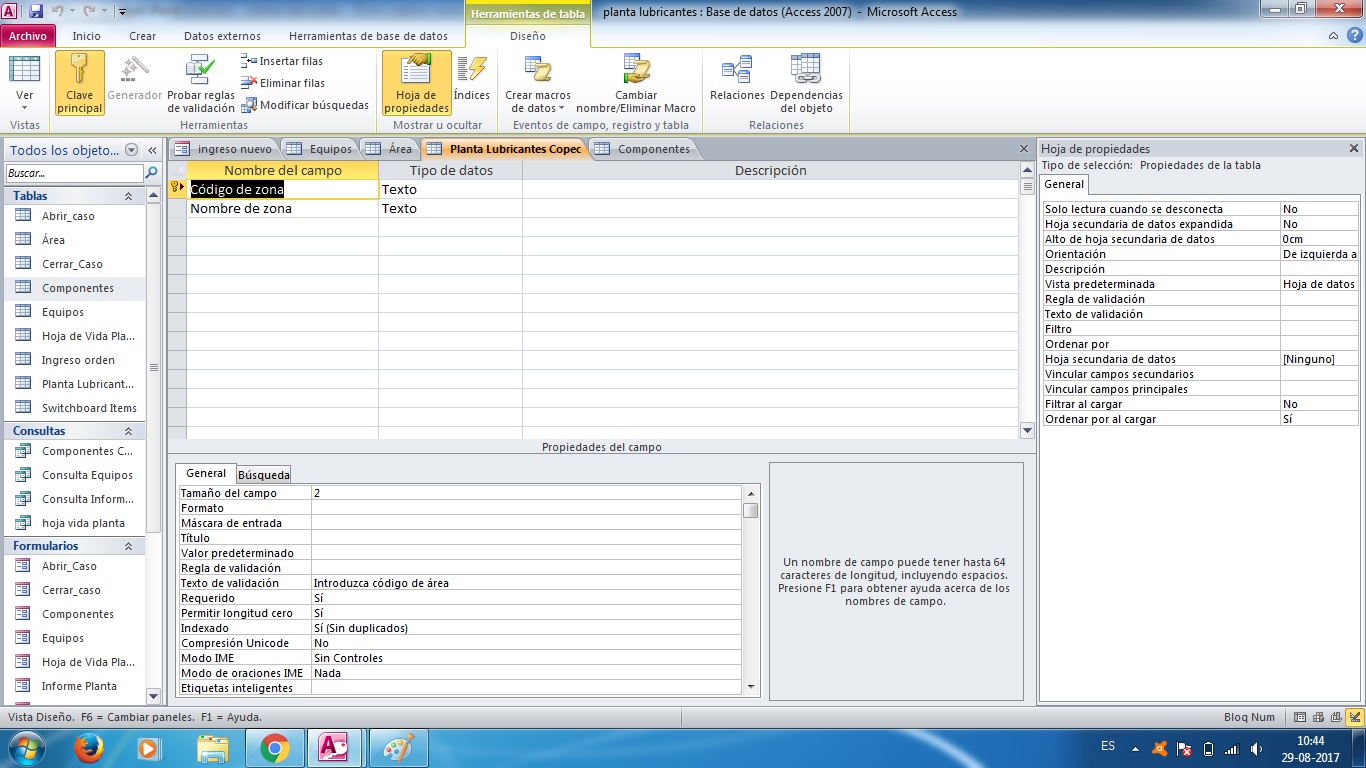Click the Filtrar al cargar value

pyautogui.click(x=1319, y=404)
